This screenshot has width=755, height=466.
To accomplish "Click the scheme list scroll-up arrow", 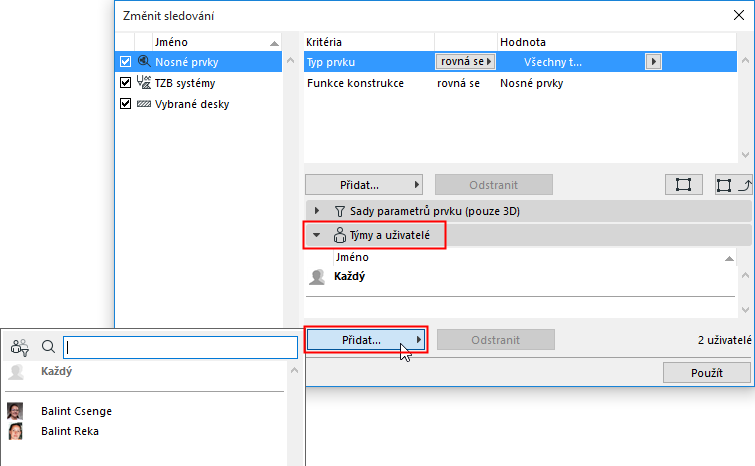I will coord(290,61).
